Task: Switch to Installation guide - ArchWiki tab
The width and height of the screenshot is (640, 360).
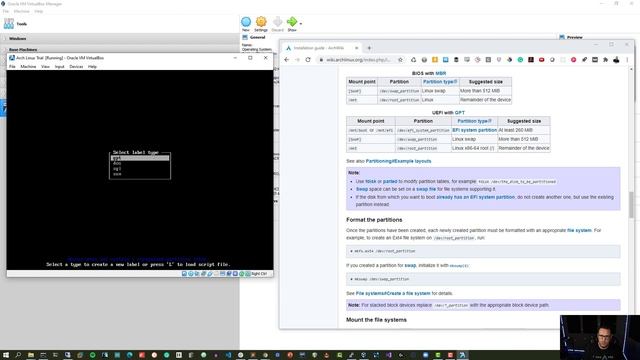Action: tap(320, 48)
